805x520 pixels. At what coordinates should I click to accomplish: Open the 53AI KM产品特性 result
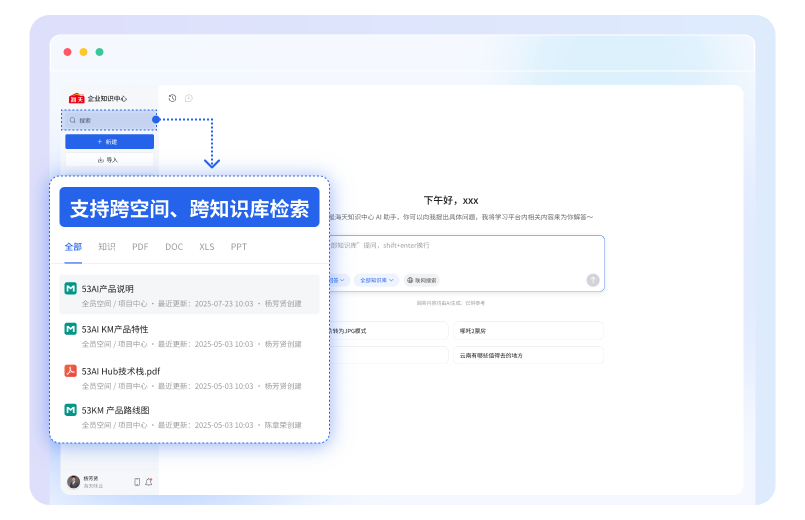point(189,336)
